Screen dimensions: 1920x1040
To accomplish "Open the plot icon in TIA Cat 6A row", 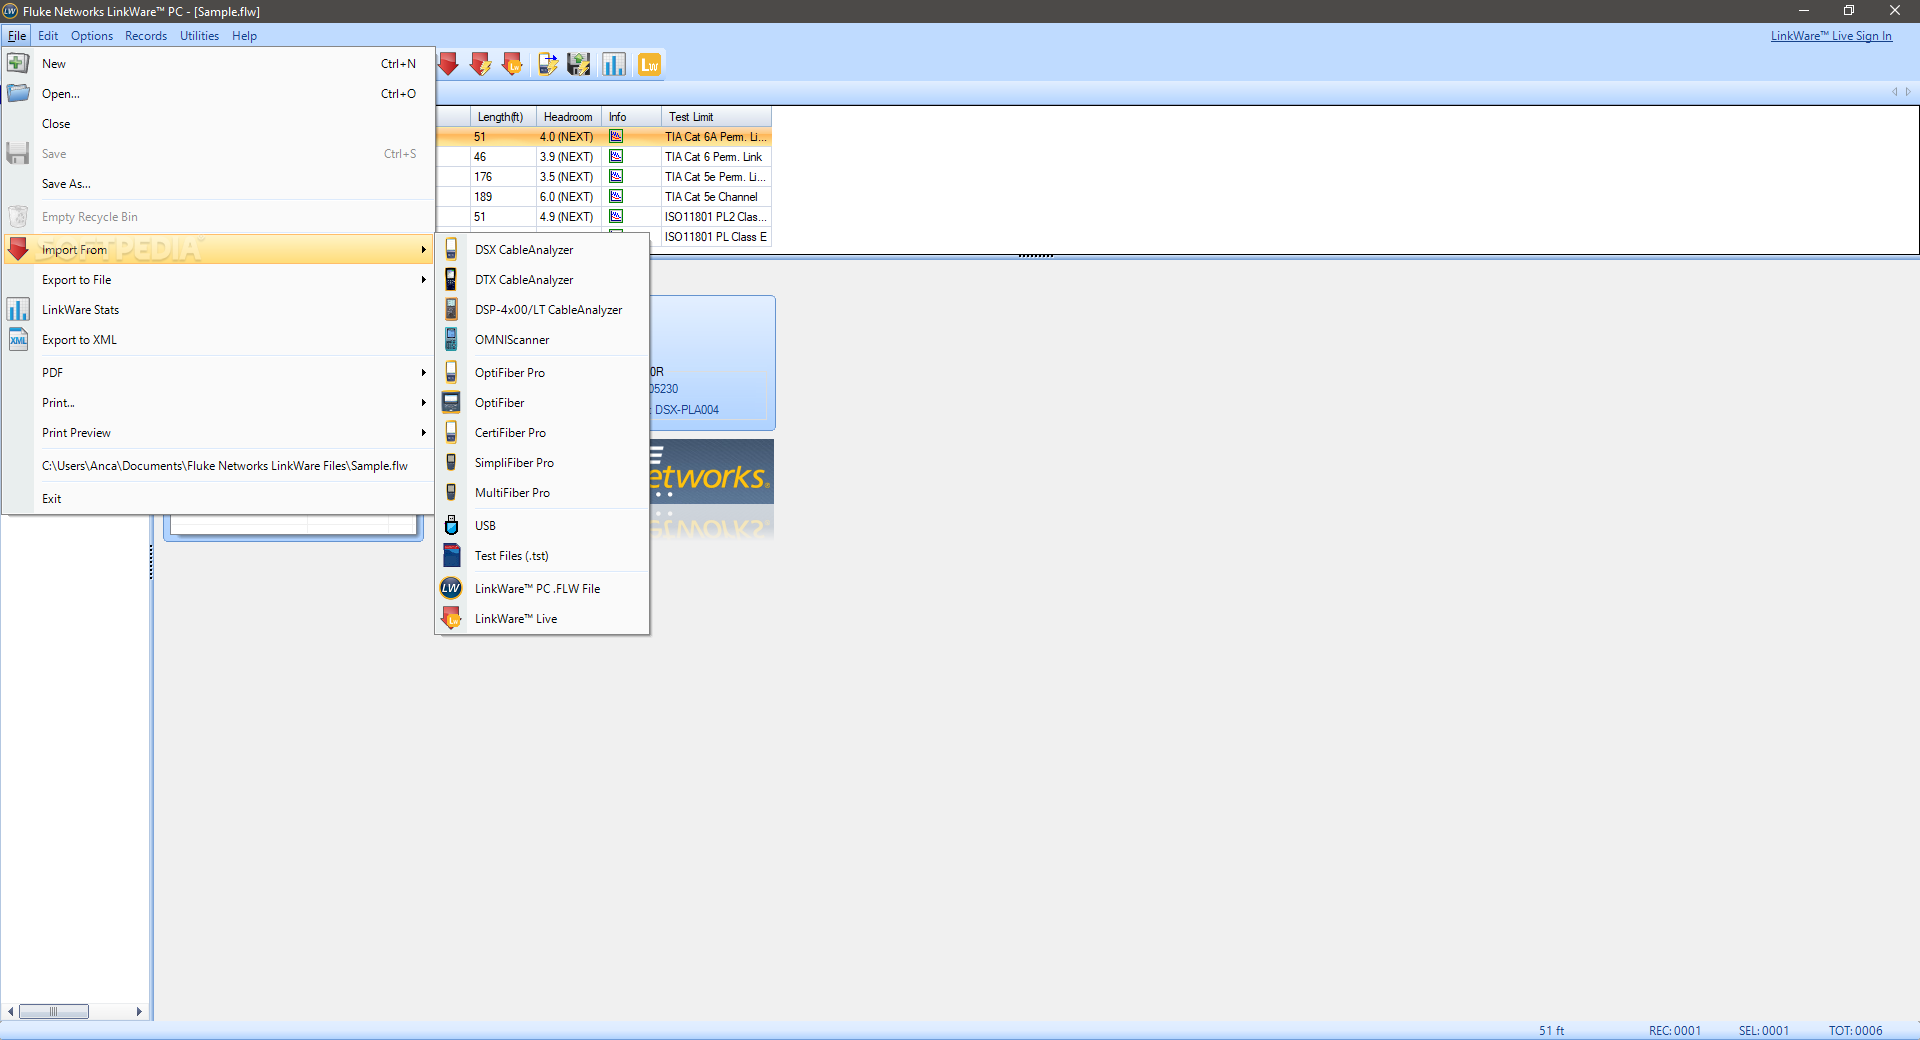I will (x=616, y=136).
